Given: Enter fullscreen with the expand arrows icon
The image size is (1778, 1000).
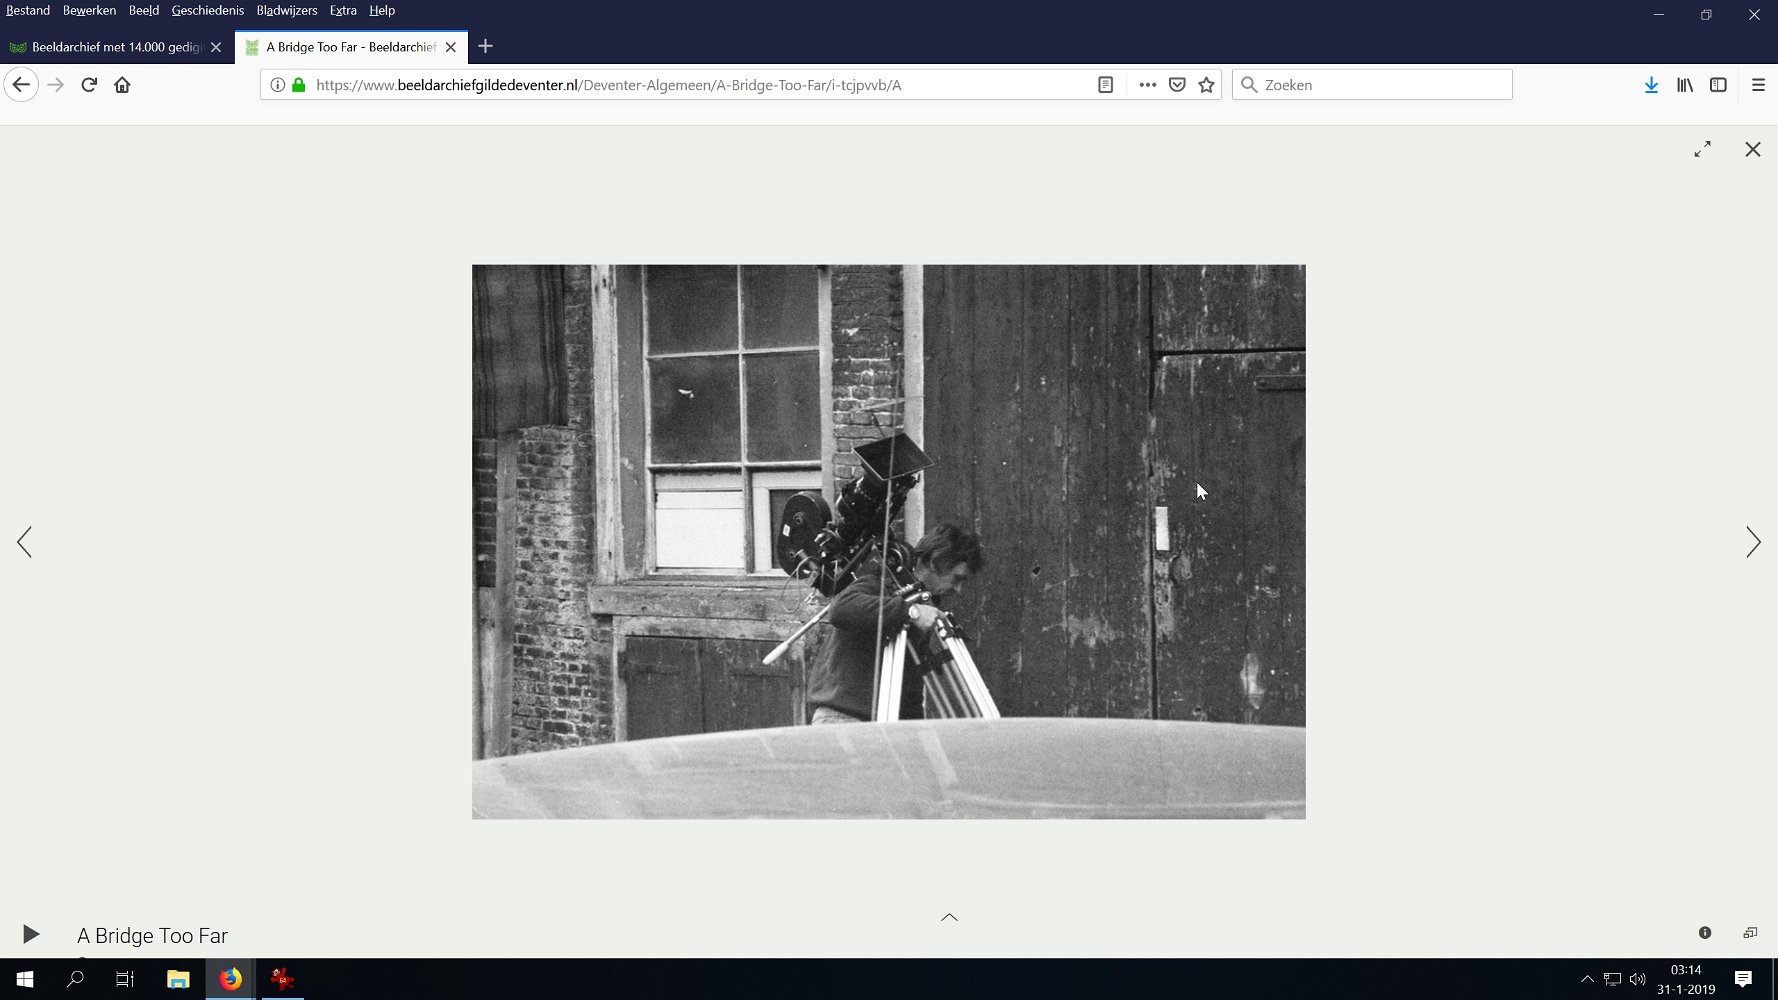Looking at the screenshot, I should [x=1702, y=149].
